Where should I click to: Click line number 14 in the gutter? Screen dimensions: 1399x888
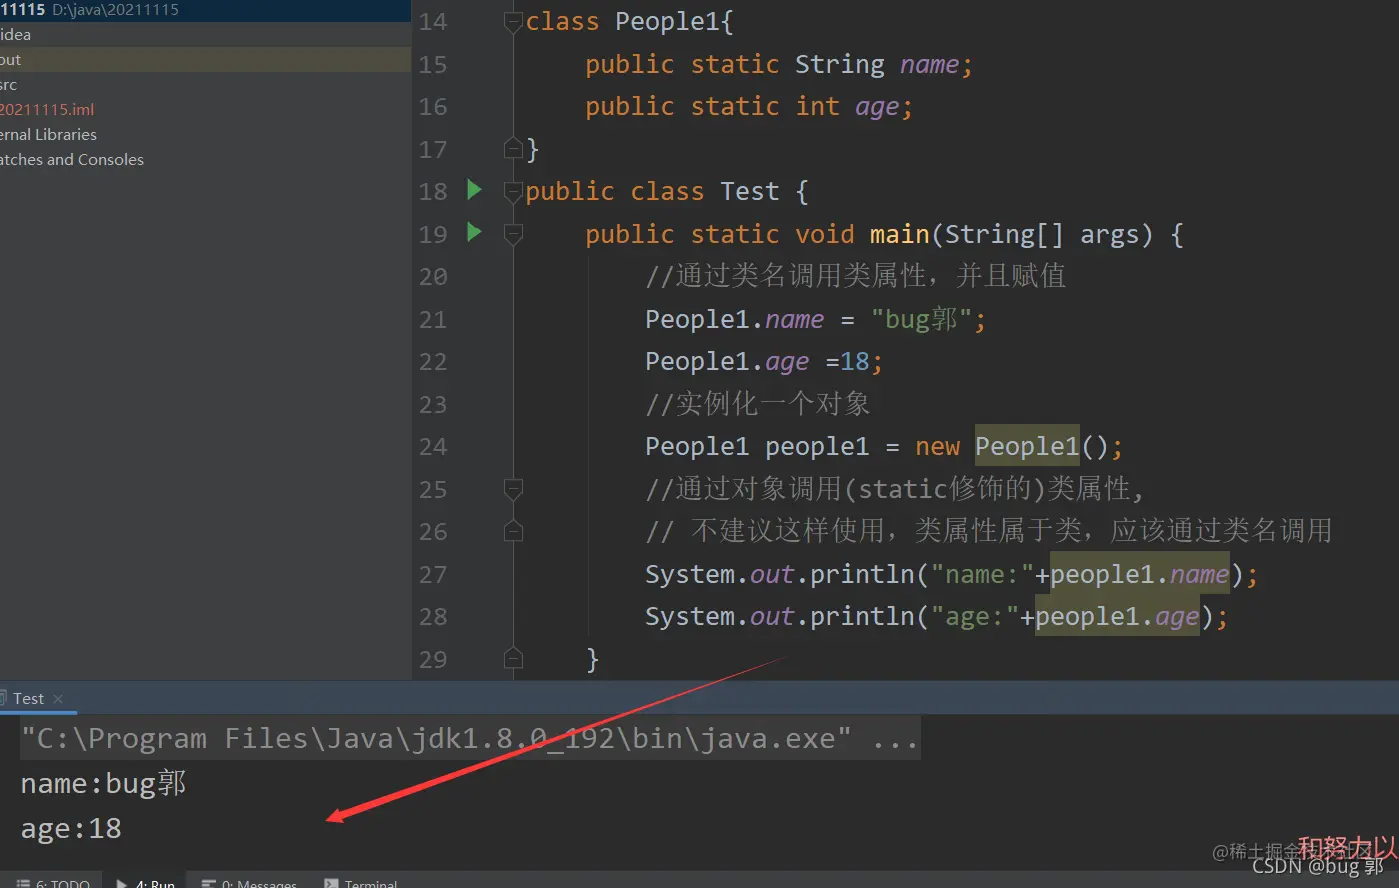point(433,21)
